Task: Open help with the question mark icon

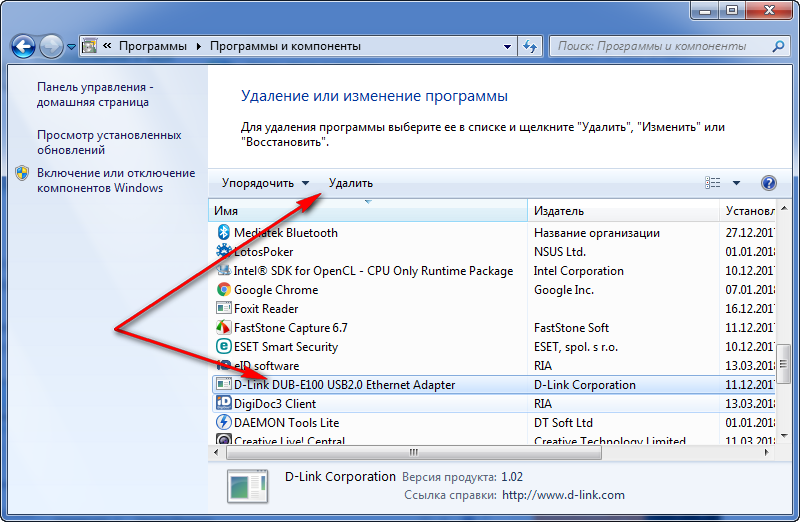Action: [x=768, y=183]
